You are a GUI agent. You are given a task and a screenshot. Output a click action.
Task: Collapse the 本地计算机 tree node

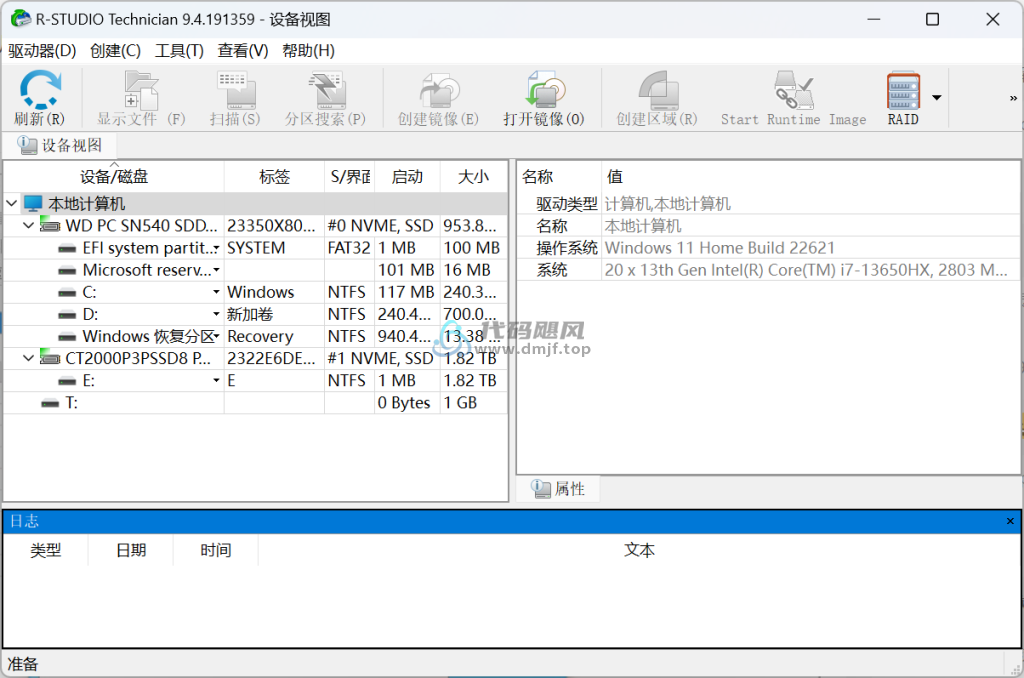pos(11,204)
